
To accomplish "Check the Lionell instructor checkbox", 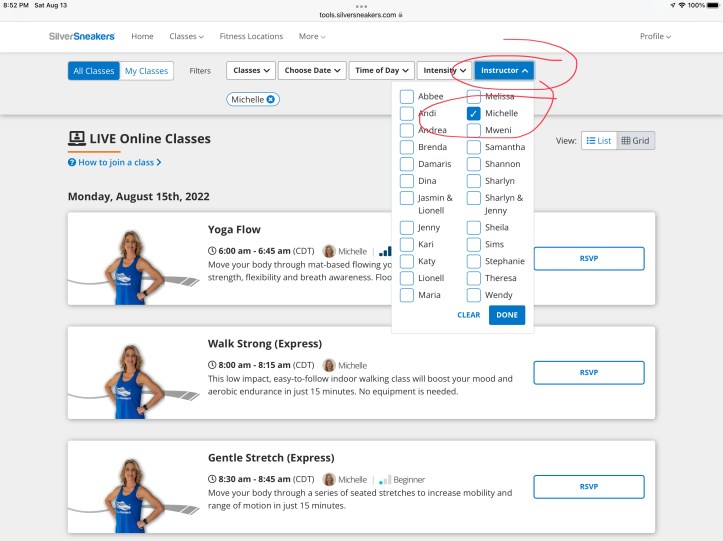I will coord(407,278).
